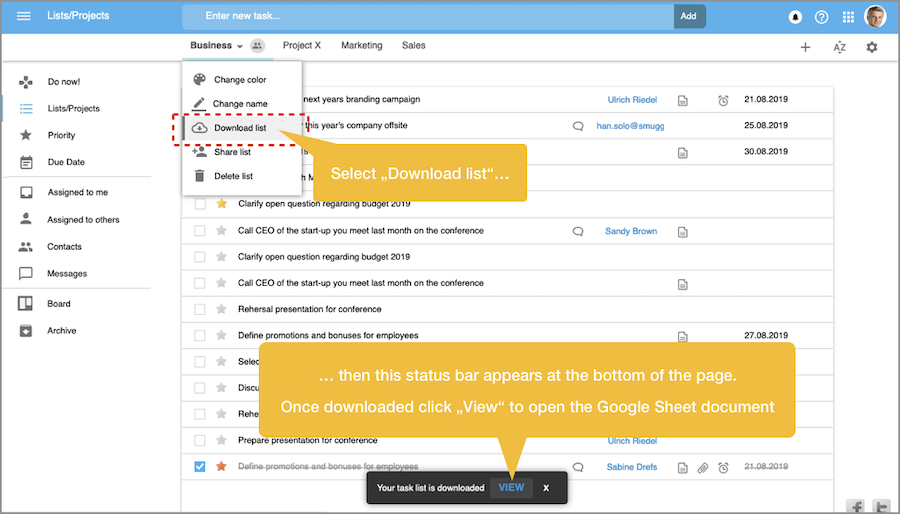Click the note icon in the 27.08.2019 row
Viewport: 900px width, 514px height.
click(682, 337)
